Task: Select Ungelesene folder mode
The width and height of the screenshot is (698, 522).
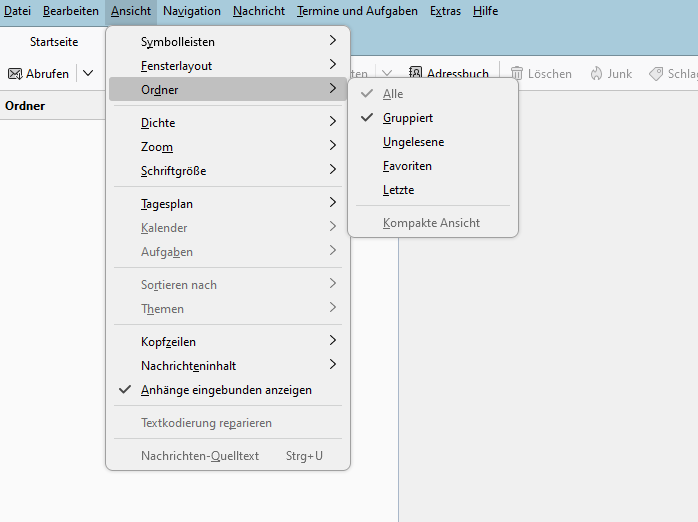Action: tap(413, 142)
